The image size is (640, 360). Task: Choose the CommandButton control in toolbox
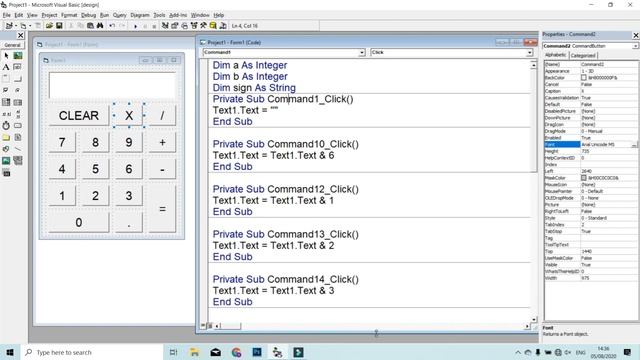(18, 79)
